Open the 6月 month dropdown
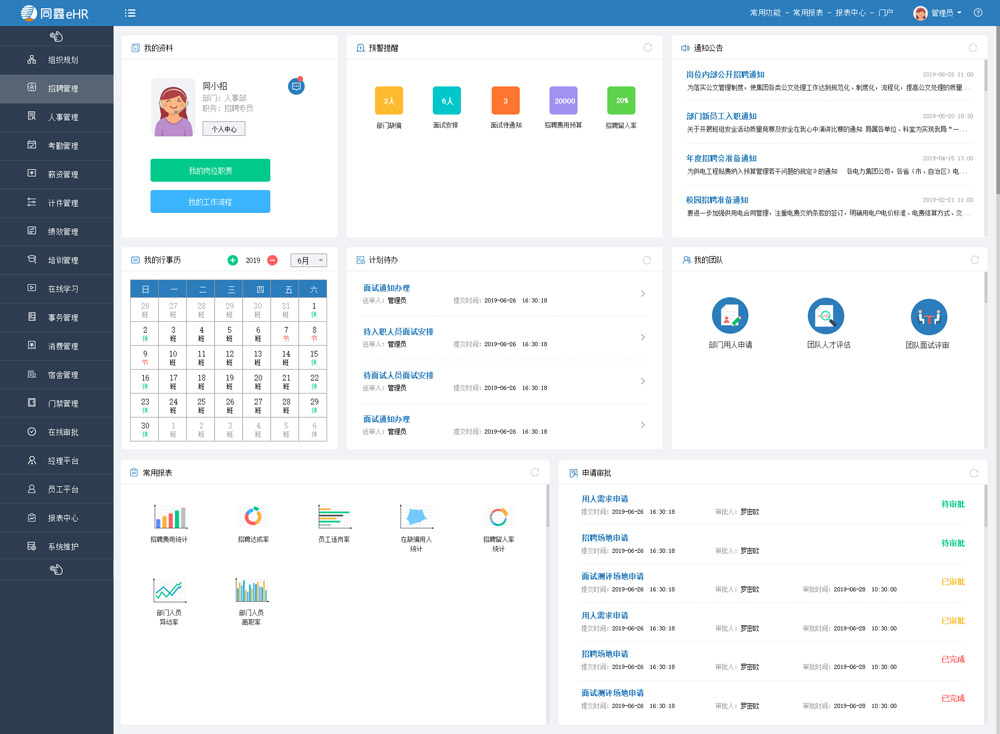The height and width of the screenshot is (734, 1000). 308,260
